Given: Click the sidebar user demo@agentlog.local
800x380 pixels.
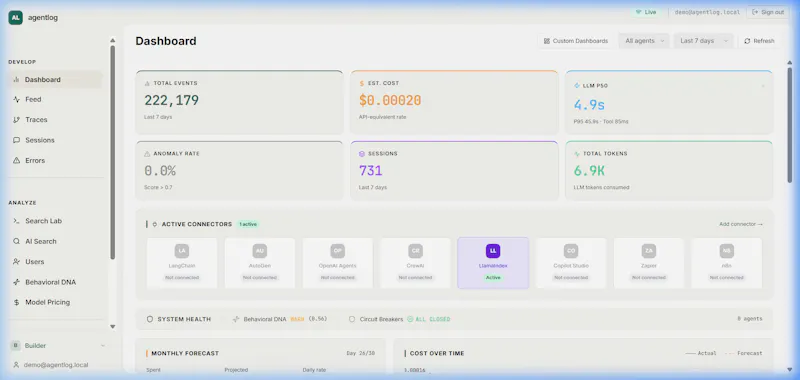Looking at the screenshot, I should (51, 365).
